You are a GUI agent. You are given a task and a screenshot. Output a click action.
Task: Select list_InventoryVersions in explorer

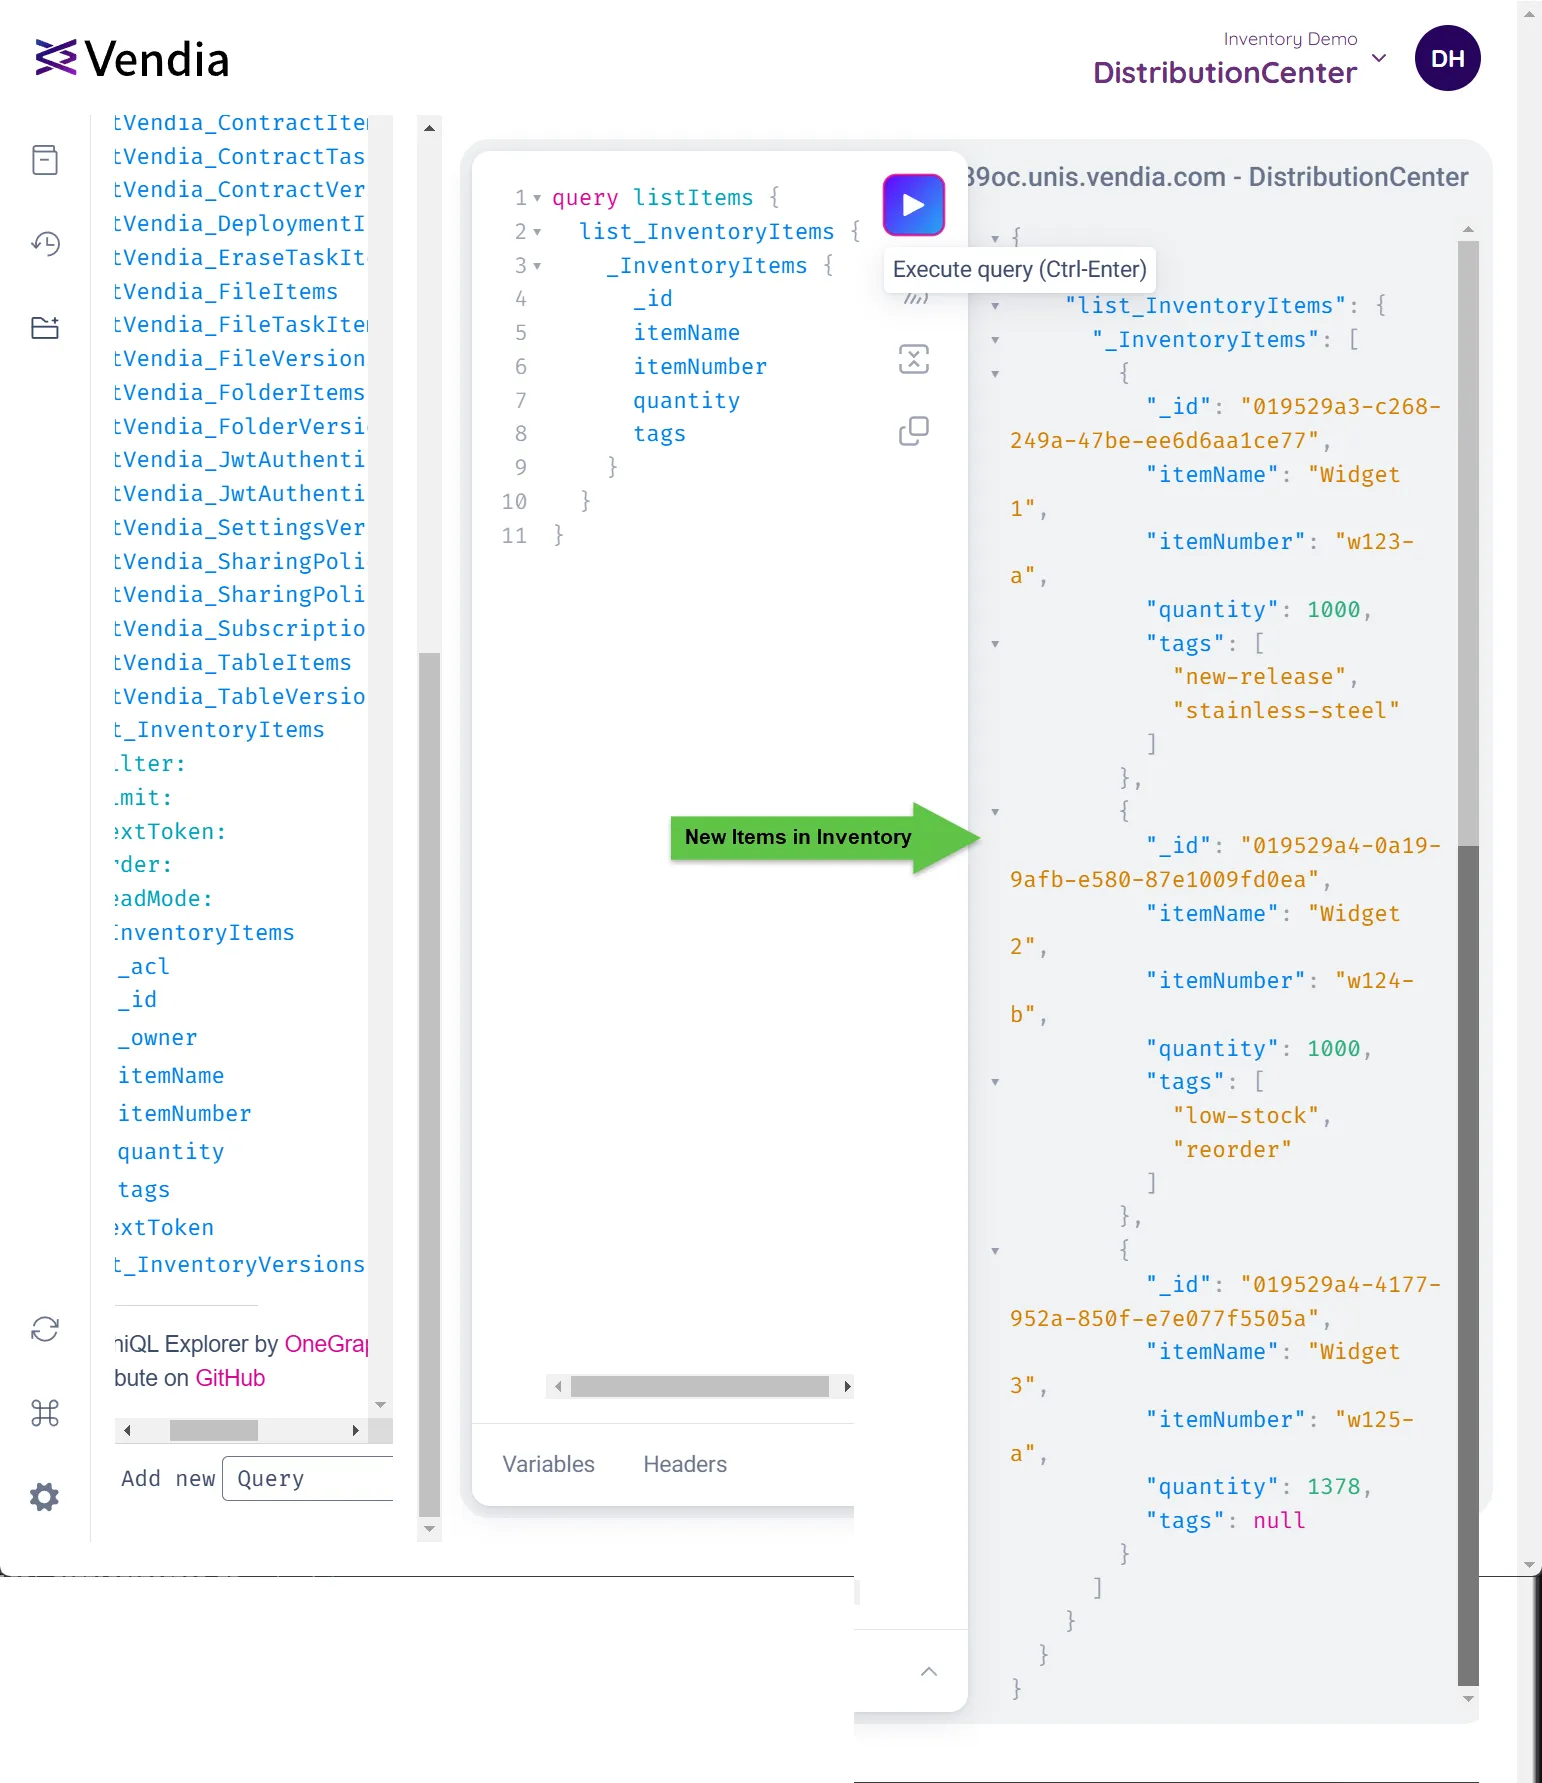click(240, 1265)
